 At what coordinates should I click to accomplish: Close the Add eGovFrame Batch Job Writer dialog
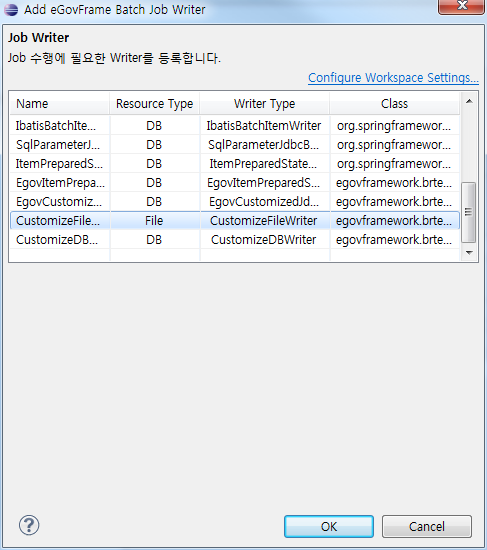click(462, 6)
